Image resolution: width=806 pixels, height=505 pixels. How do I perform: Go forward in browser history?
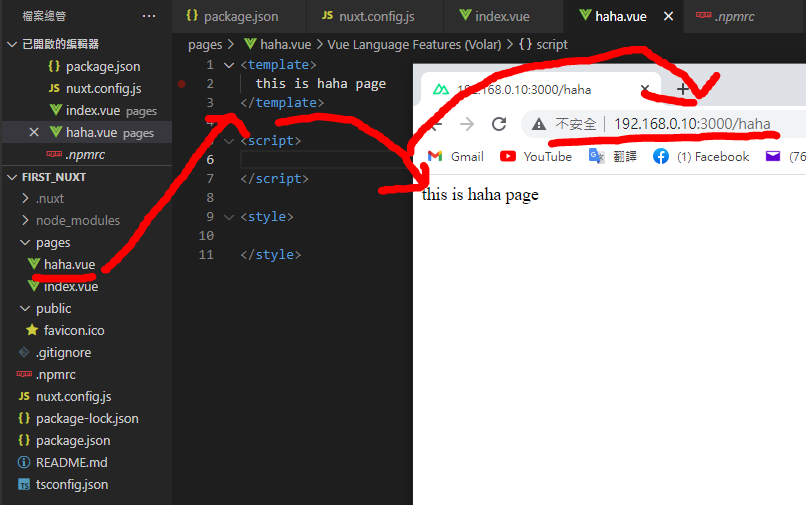(x=467, y=124)
